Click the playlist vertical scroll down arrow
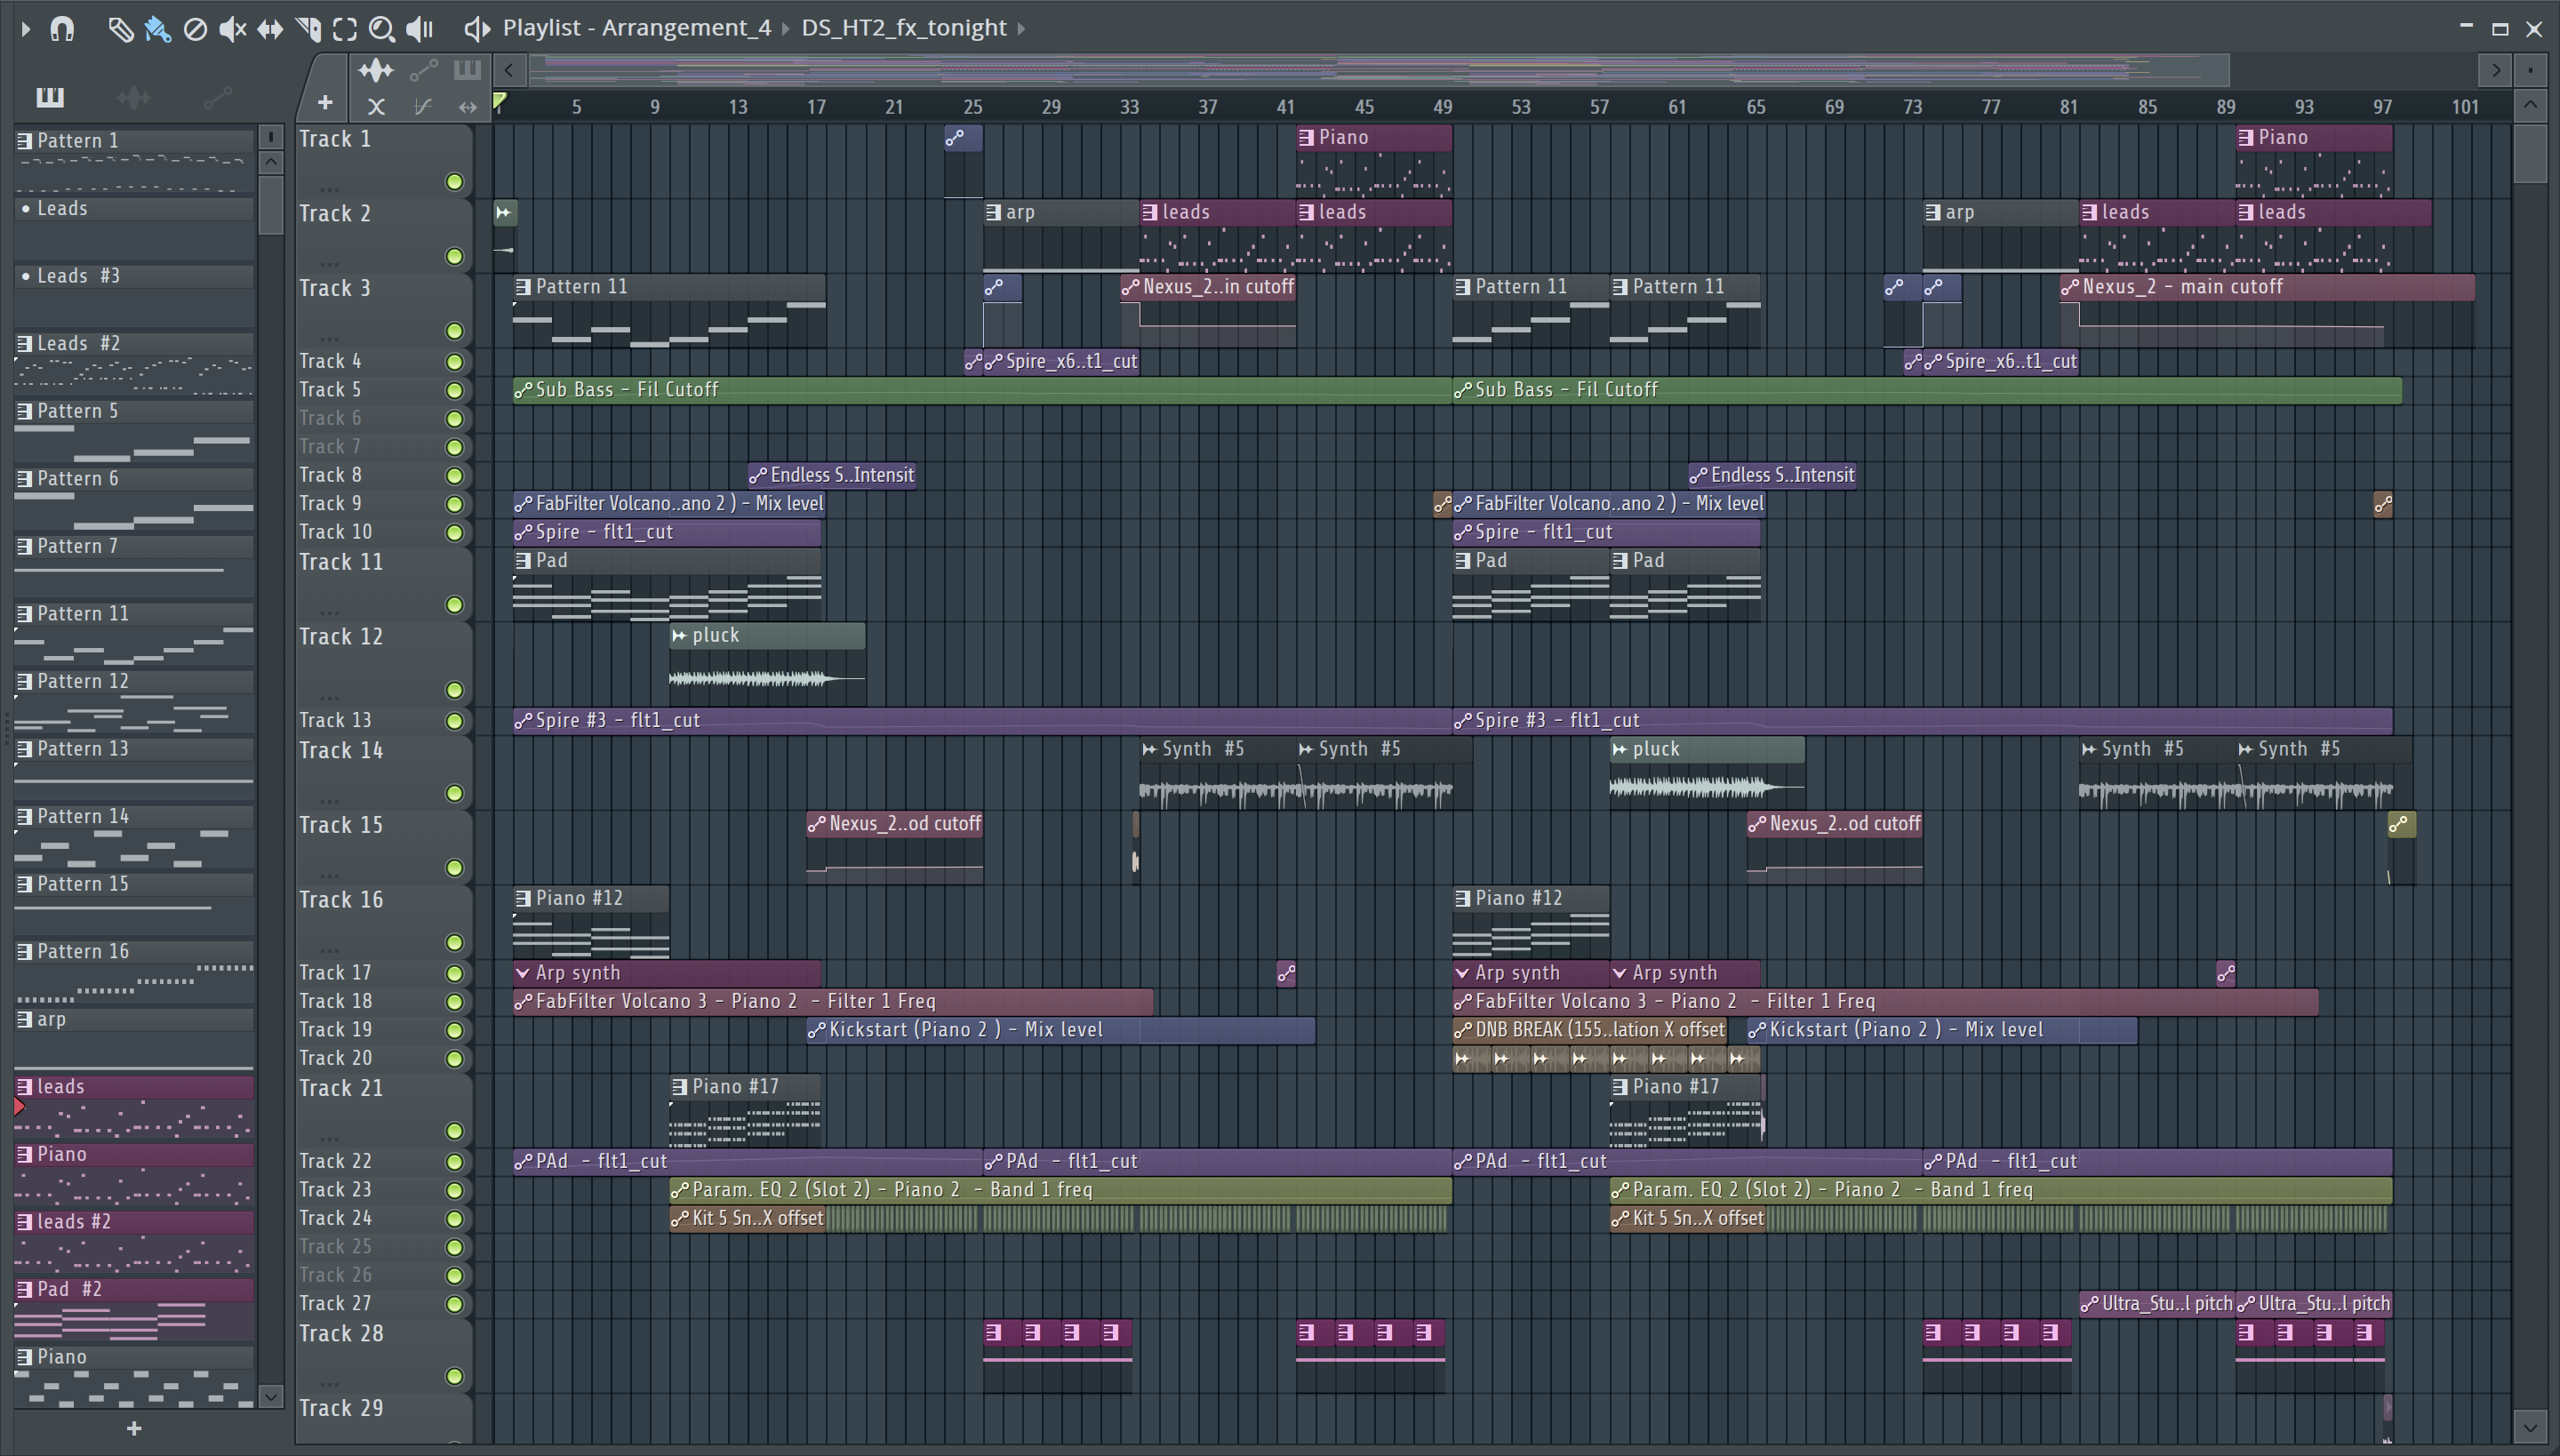This screenshot has height=1456, width=2560. coord(2530,1426)
